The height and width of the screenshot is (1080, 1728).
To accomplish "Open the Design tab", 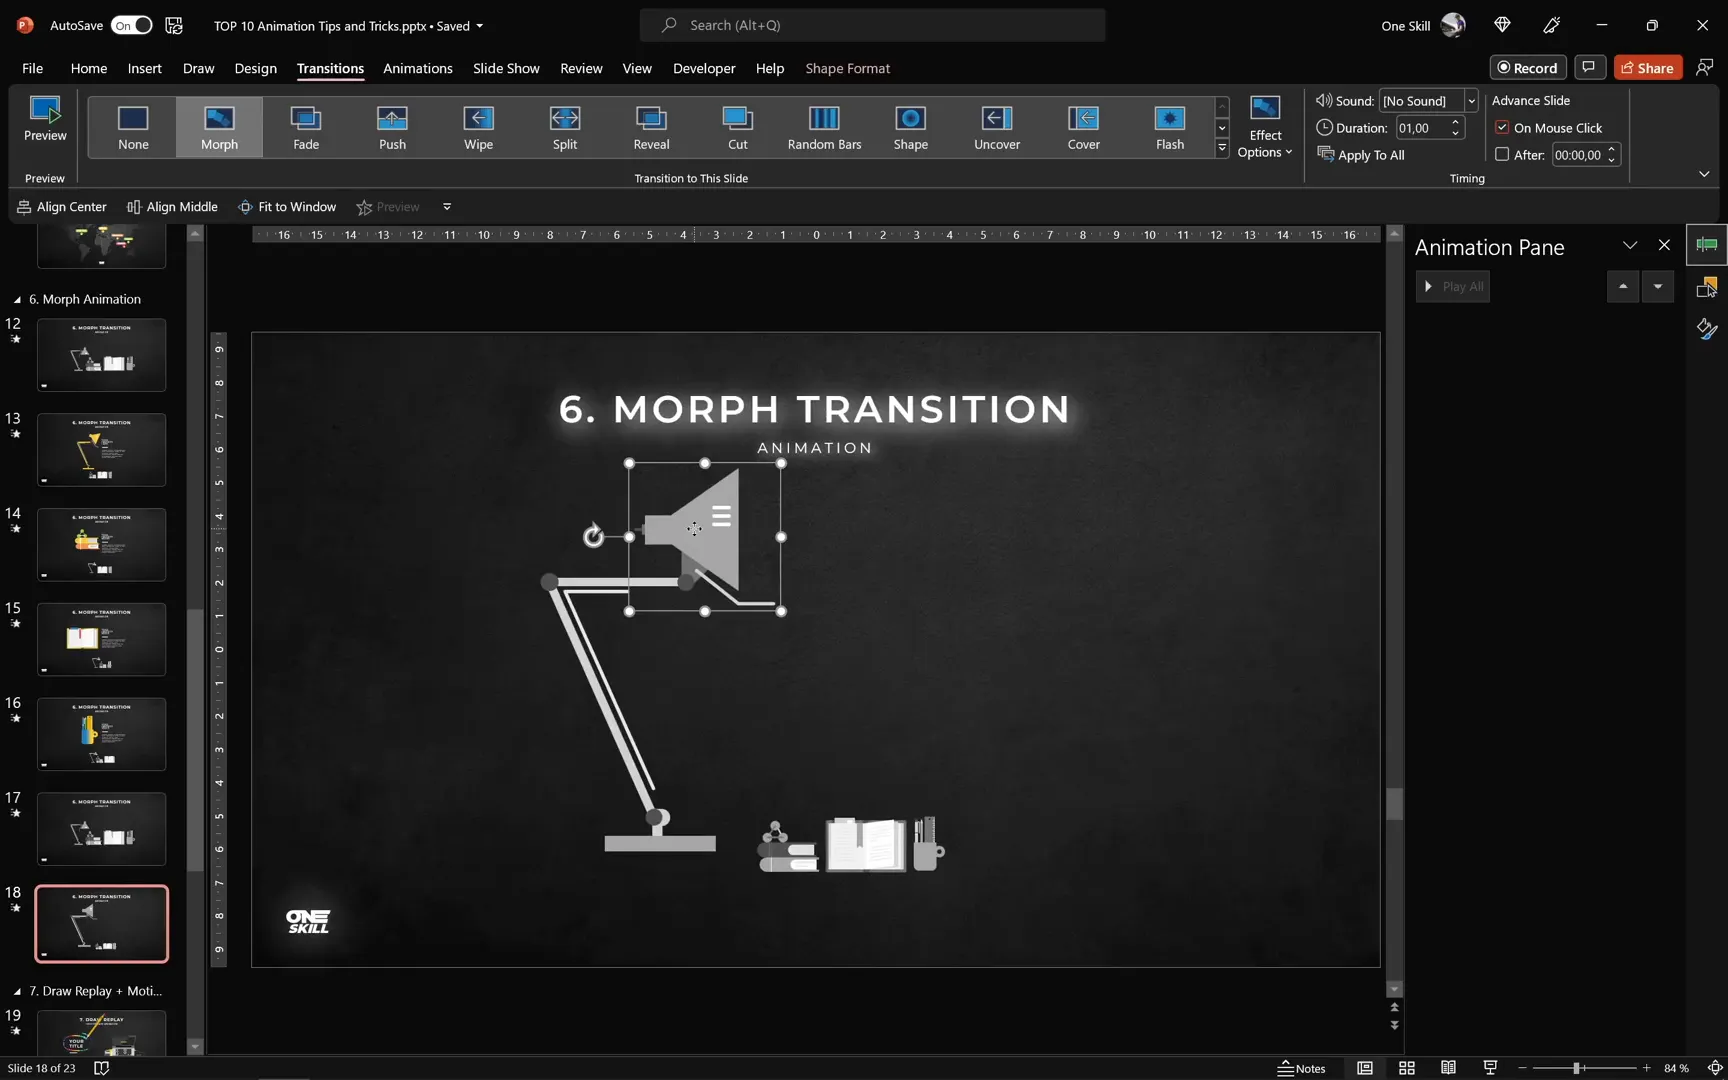I will click(x=255, y=68).
